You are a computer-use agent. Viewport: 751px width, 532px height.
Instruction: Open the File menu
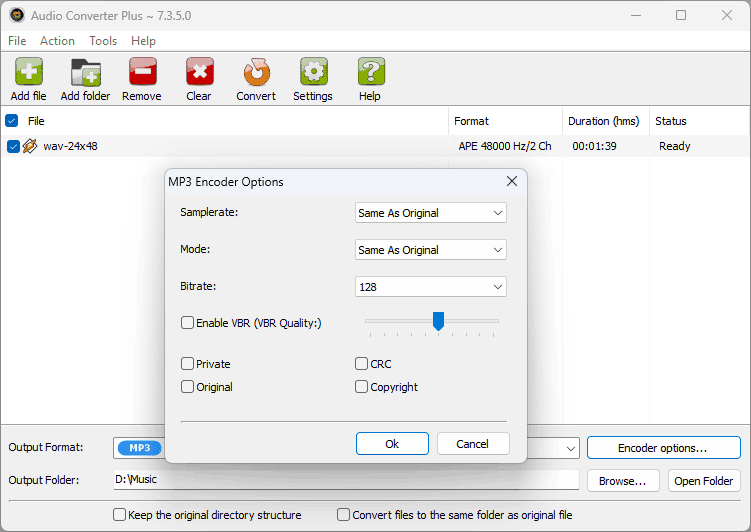click(x=17, y=41)
